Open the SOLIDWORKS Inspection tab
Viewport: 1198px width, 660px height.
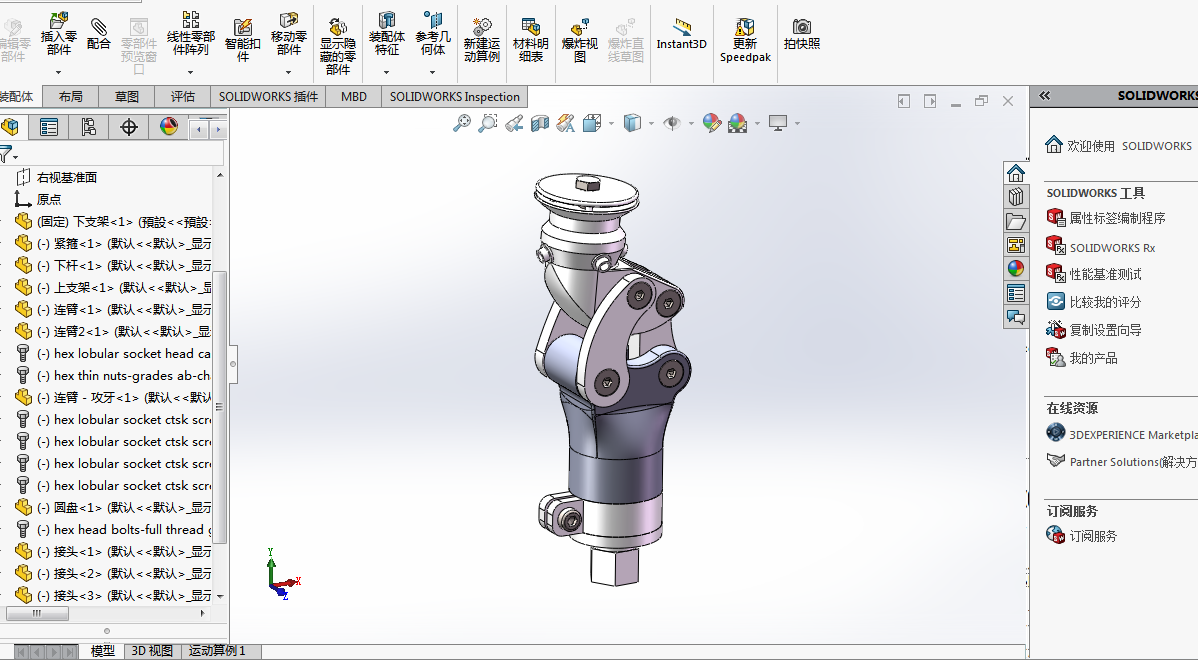tap(455, 96)
